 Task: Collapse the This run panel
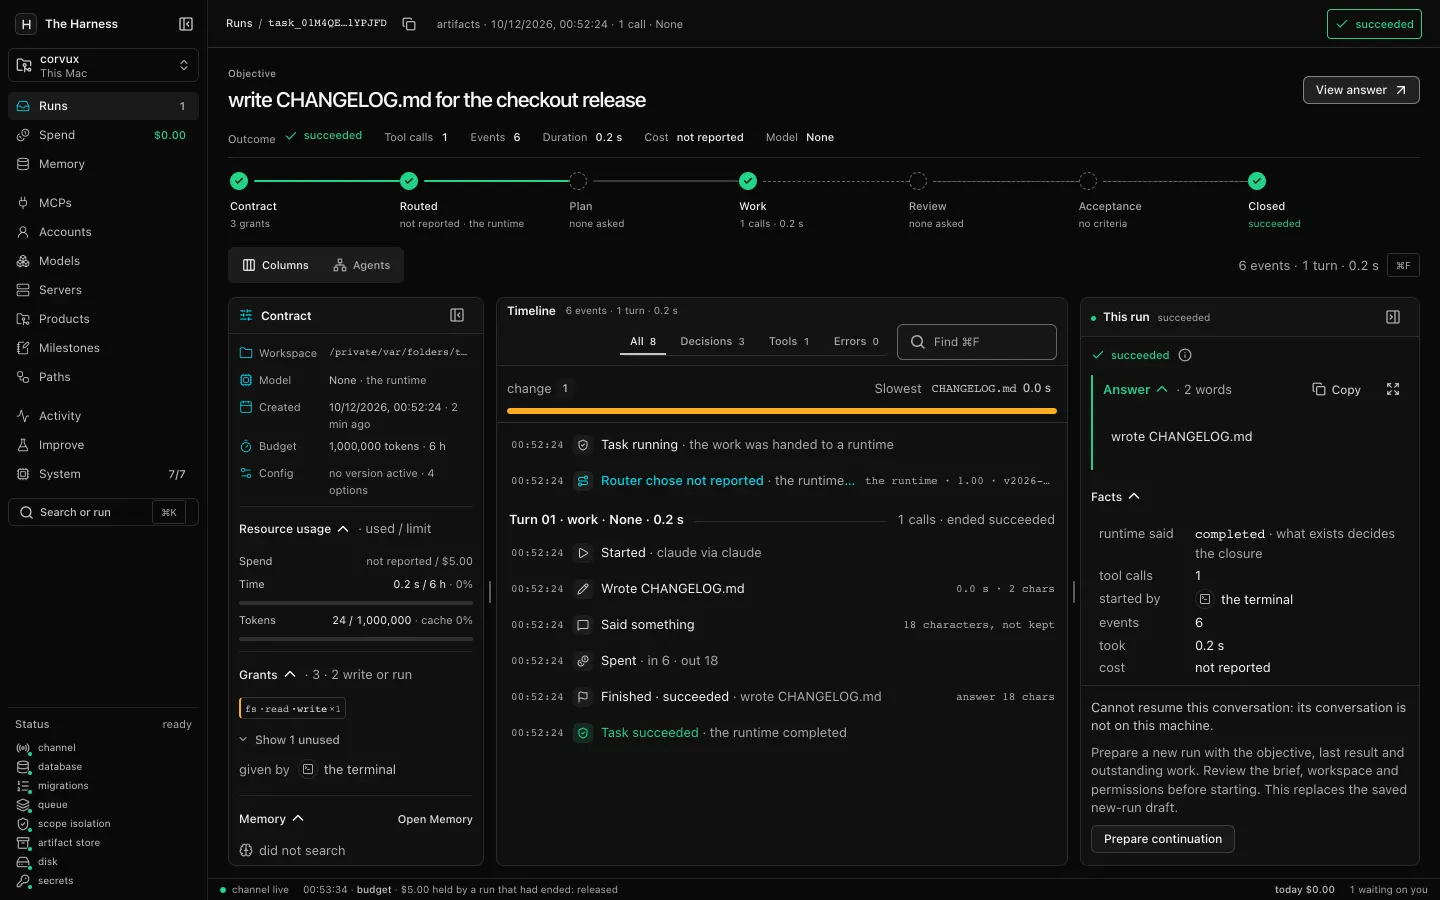click(1393, 317)
